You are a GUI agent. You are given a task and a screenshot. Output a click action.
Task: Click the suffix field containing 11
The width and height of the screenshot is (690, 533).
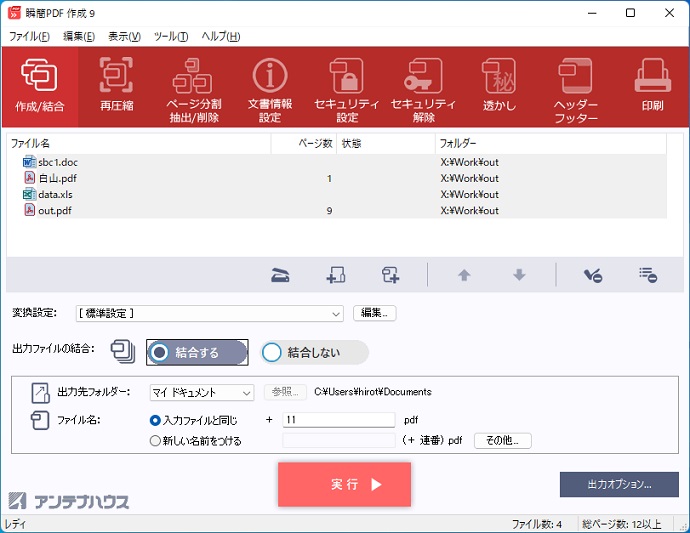[339, 420]
